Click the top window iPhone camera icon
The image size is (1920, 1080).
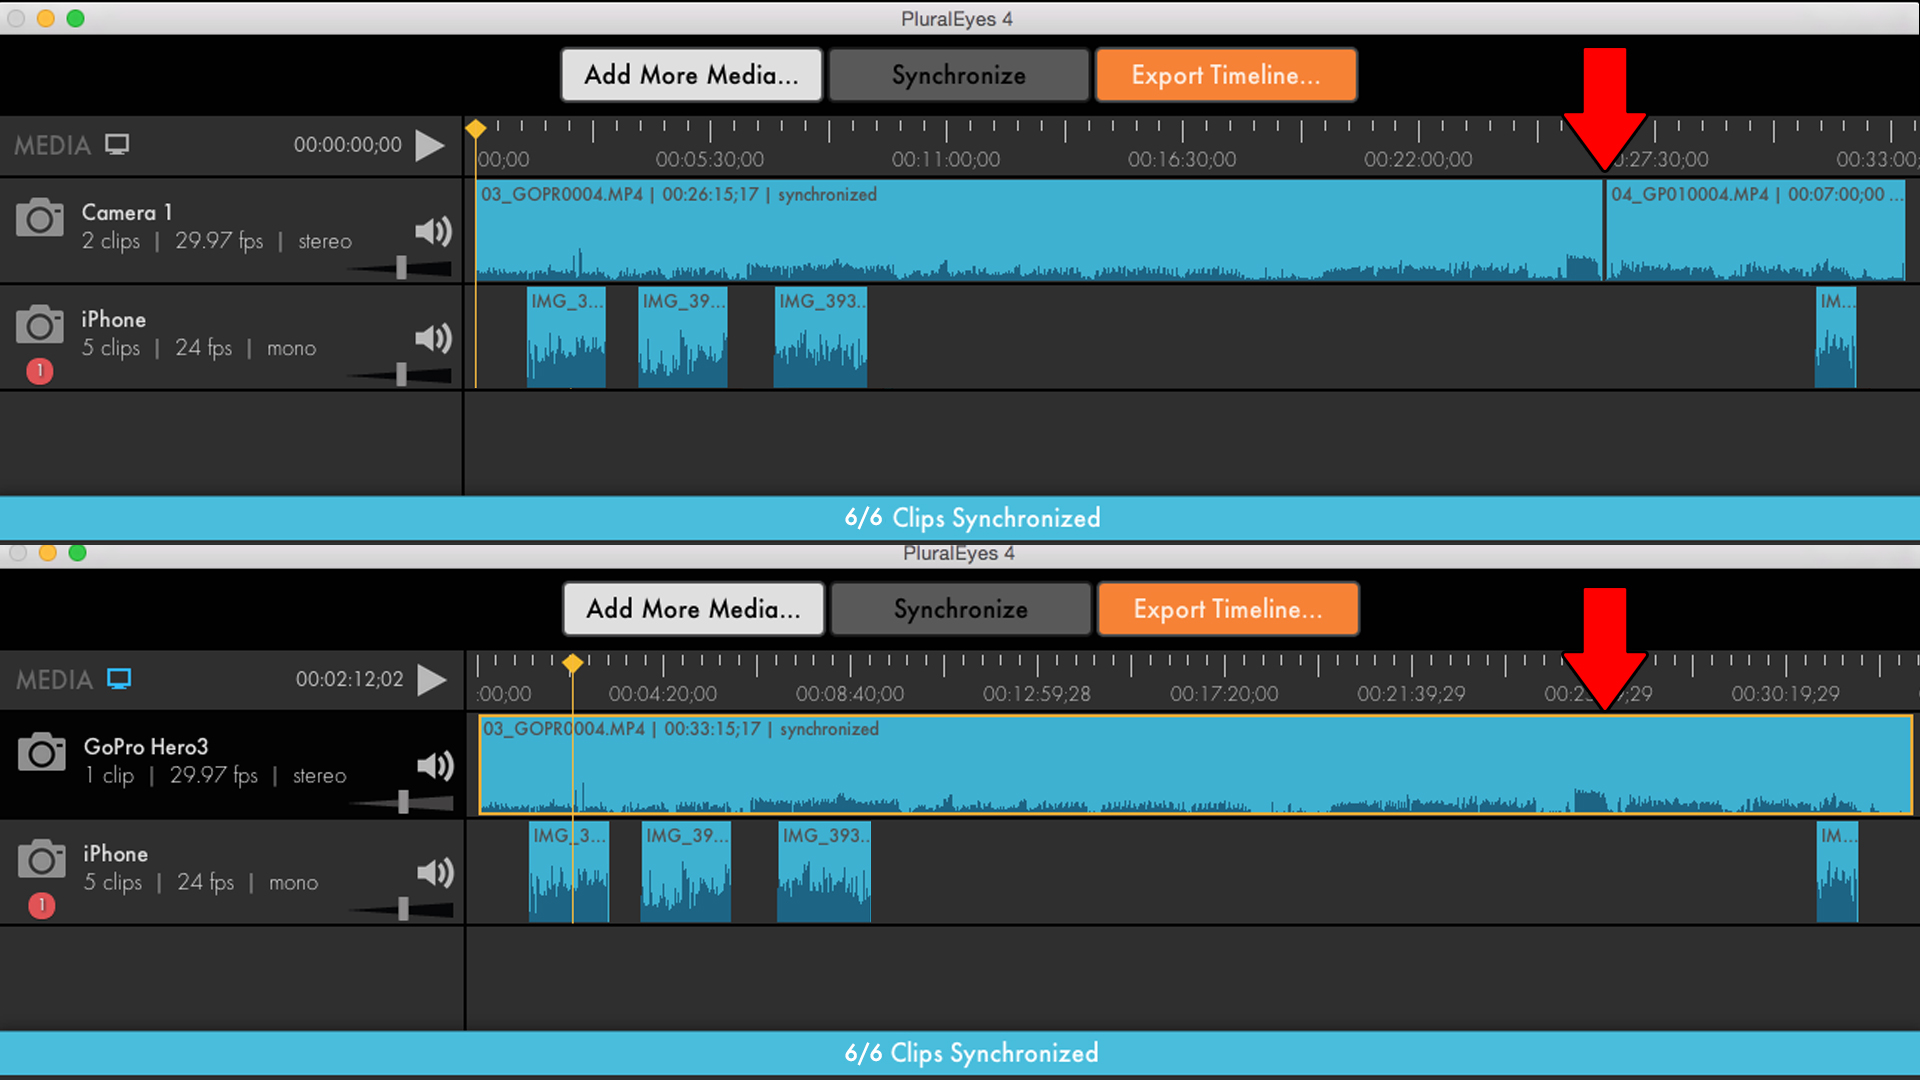40,325
